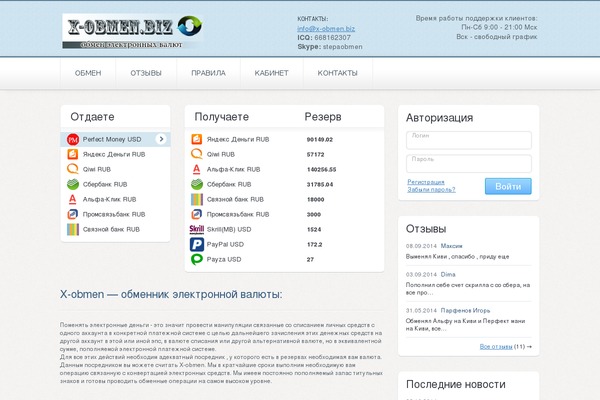Select Perfect Money USD icon in Отдаете
600x400 pixels.
[73, 139]
